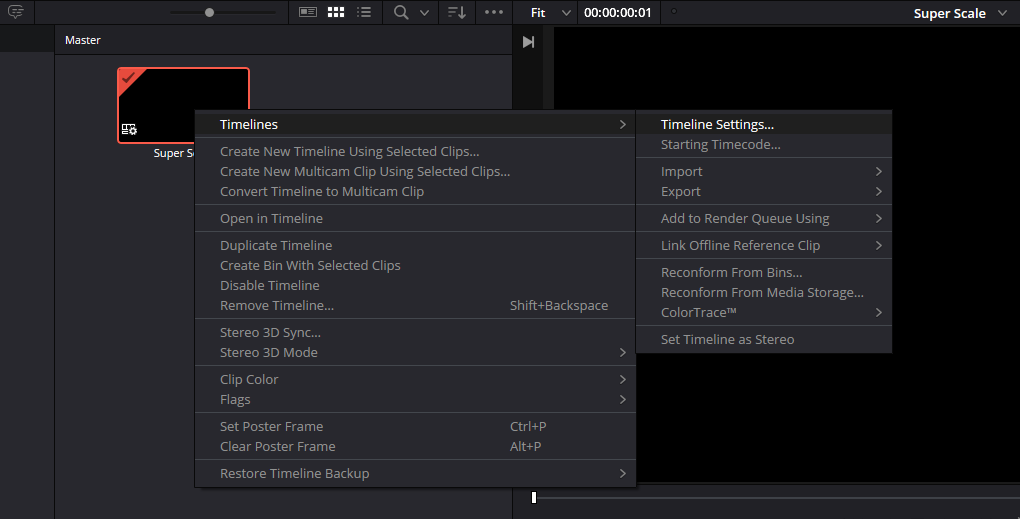
Task: Expand the Clip Color submenu
Action: (415, 379)
